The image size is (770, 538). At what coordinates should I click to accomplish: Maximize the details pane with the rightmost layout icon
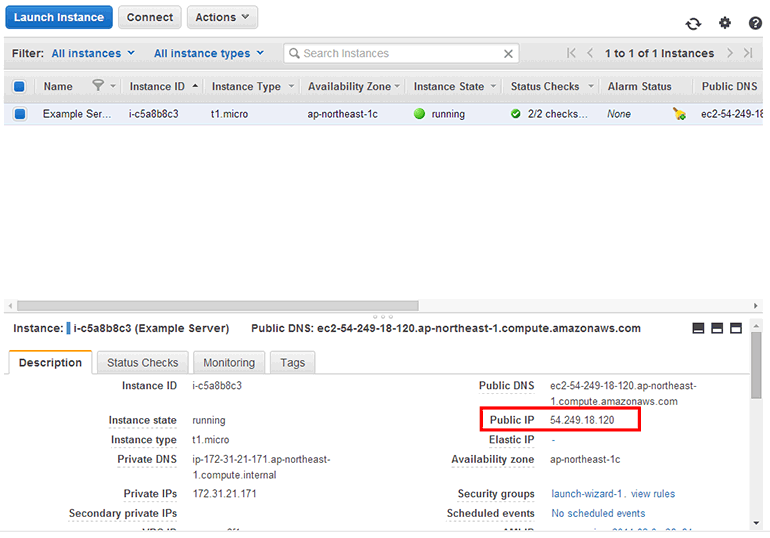click(x=736, y=328)
